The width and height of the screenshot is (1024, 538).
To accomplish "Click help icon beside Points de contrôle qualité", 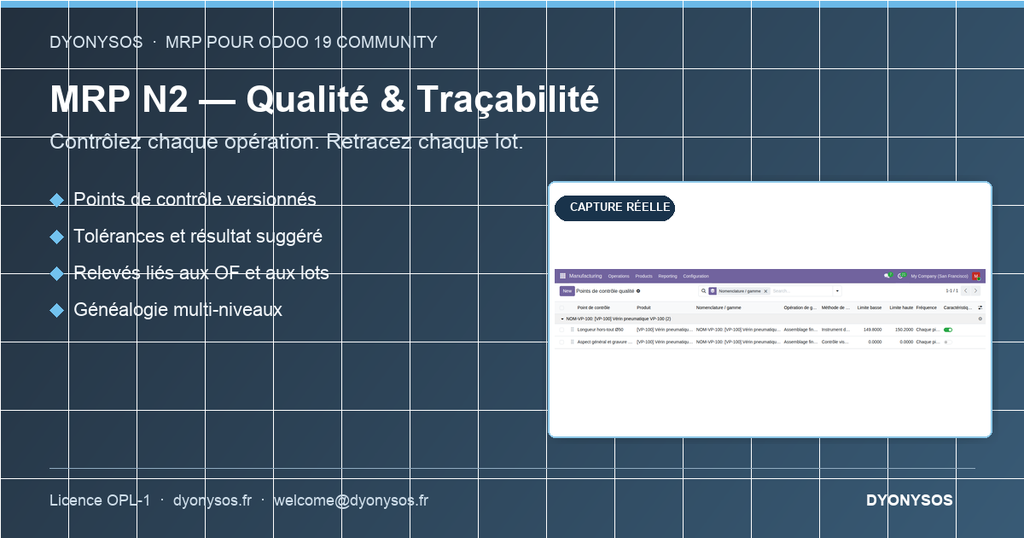I will point(638,291).
